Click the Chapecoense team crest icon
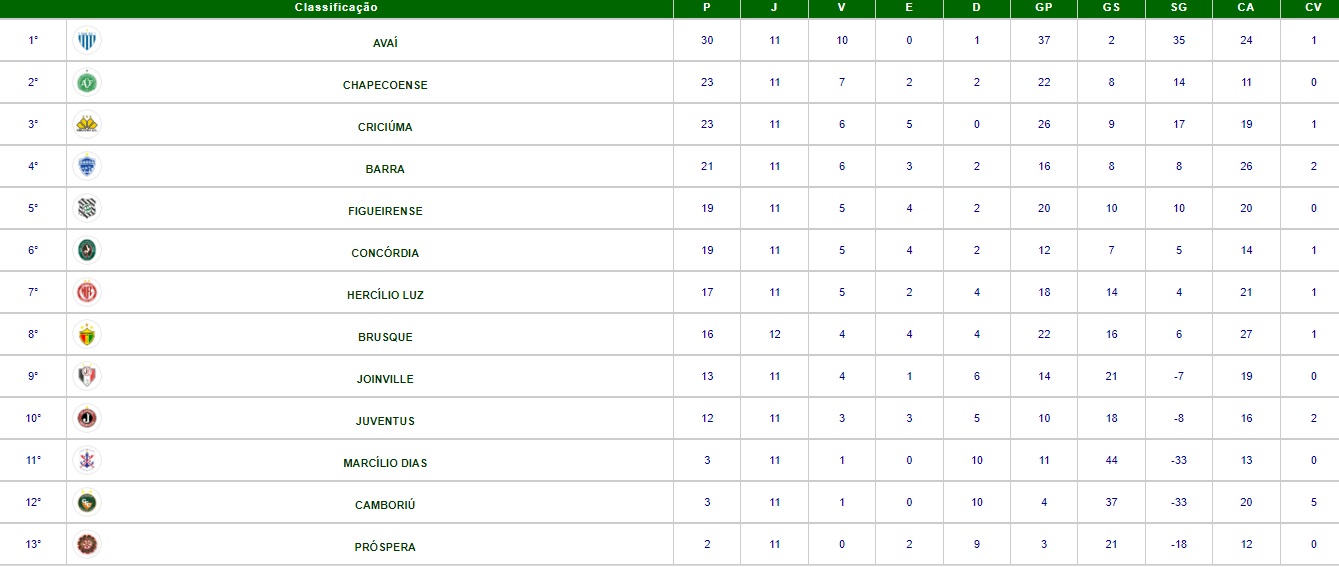The image size is (1339, 567). click(88, 82)
